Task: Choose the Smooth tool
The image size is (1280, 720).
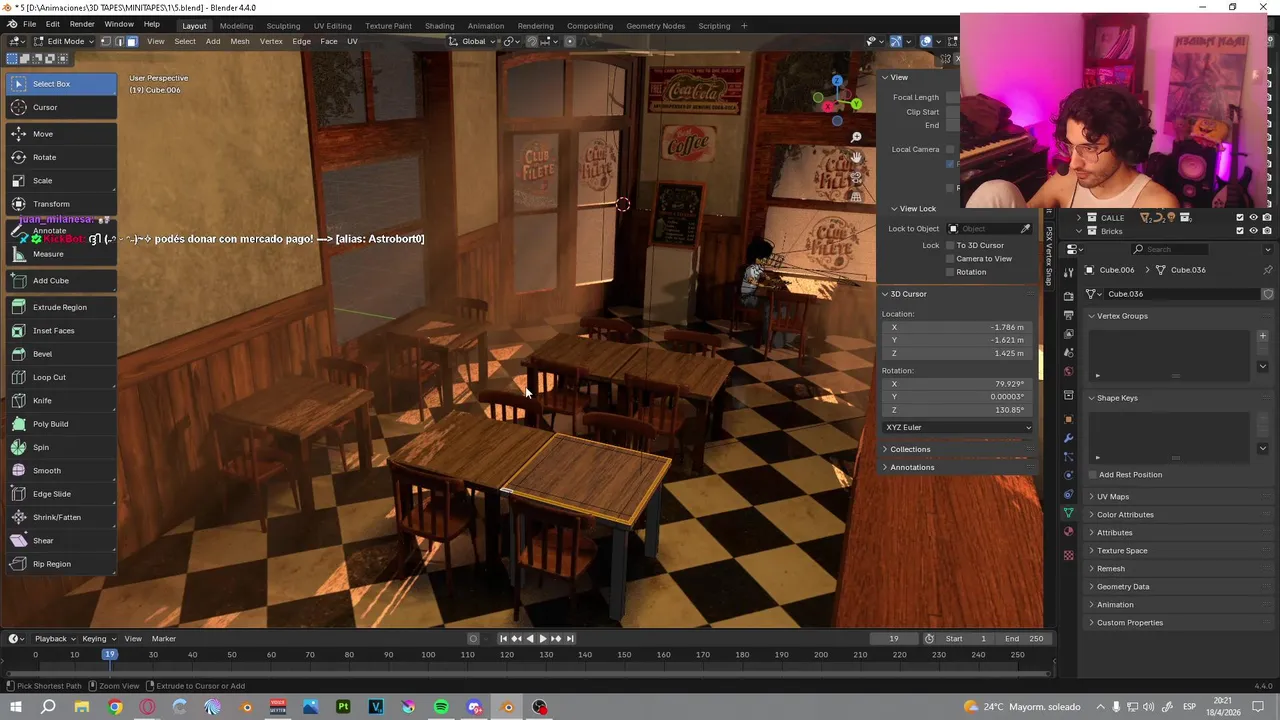Action: [60, 471]
